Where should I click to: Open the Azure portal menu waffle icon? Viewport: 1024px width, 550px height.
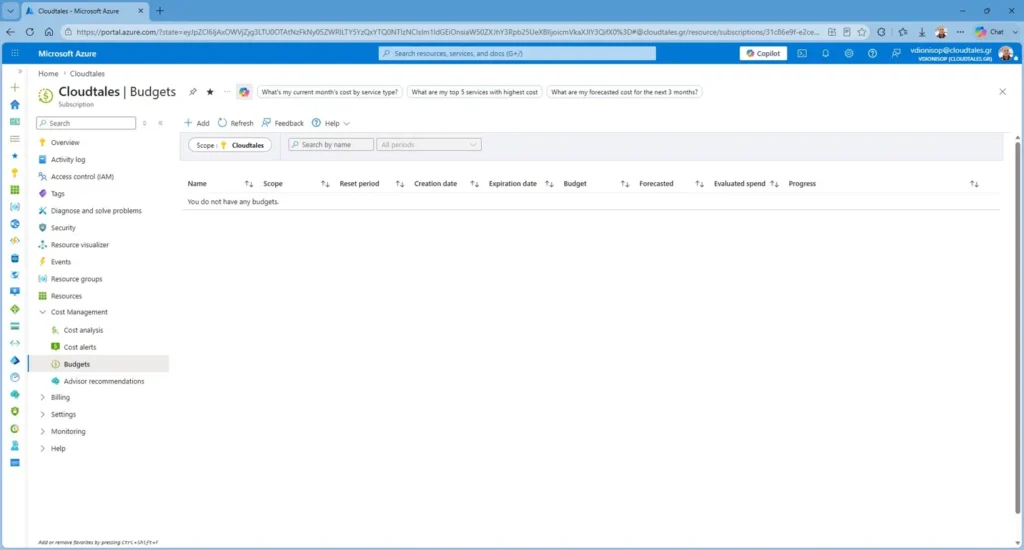pyautogui.click(x=15, y=54)
